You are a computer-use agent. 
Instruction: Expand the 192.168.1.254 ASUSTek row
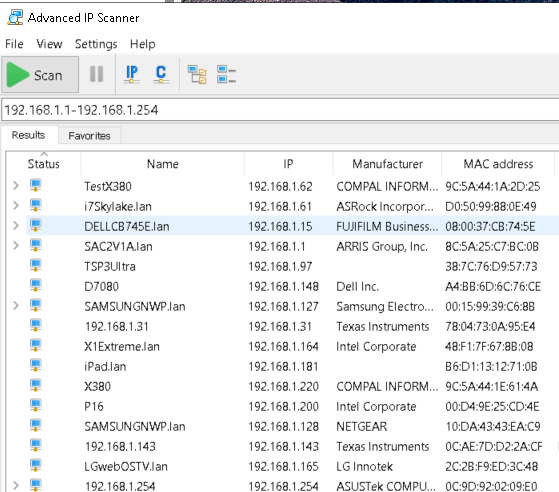point(16,485)
